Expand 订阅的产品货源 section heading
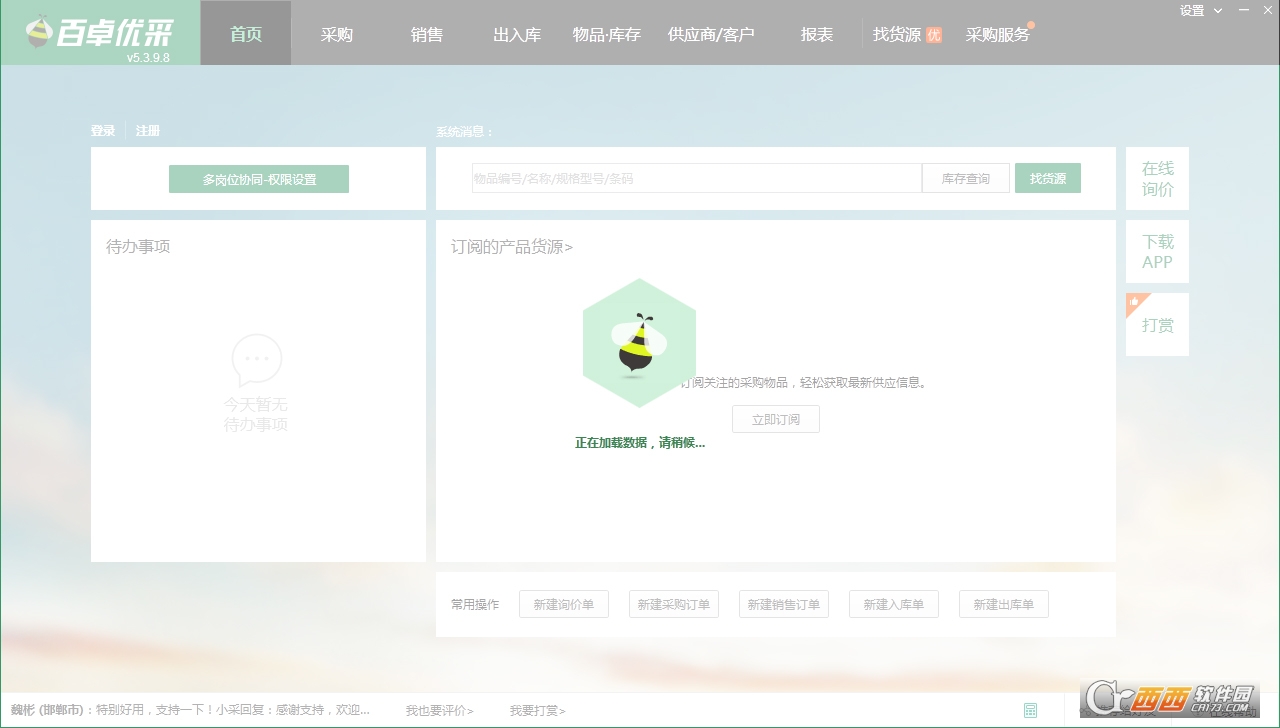Screen dimensions: 1280x728 pyautogui.click(x=511, y=247)
